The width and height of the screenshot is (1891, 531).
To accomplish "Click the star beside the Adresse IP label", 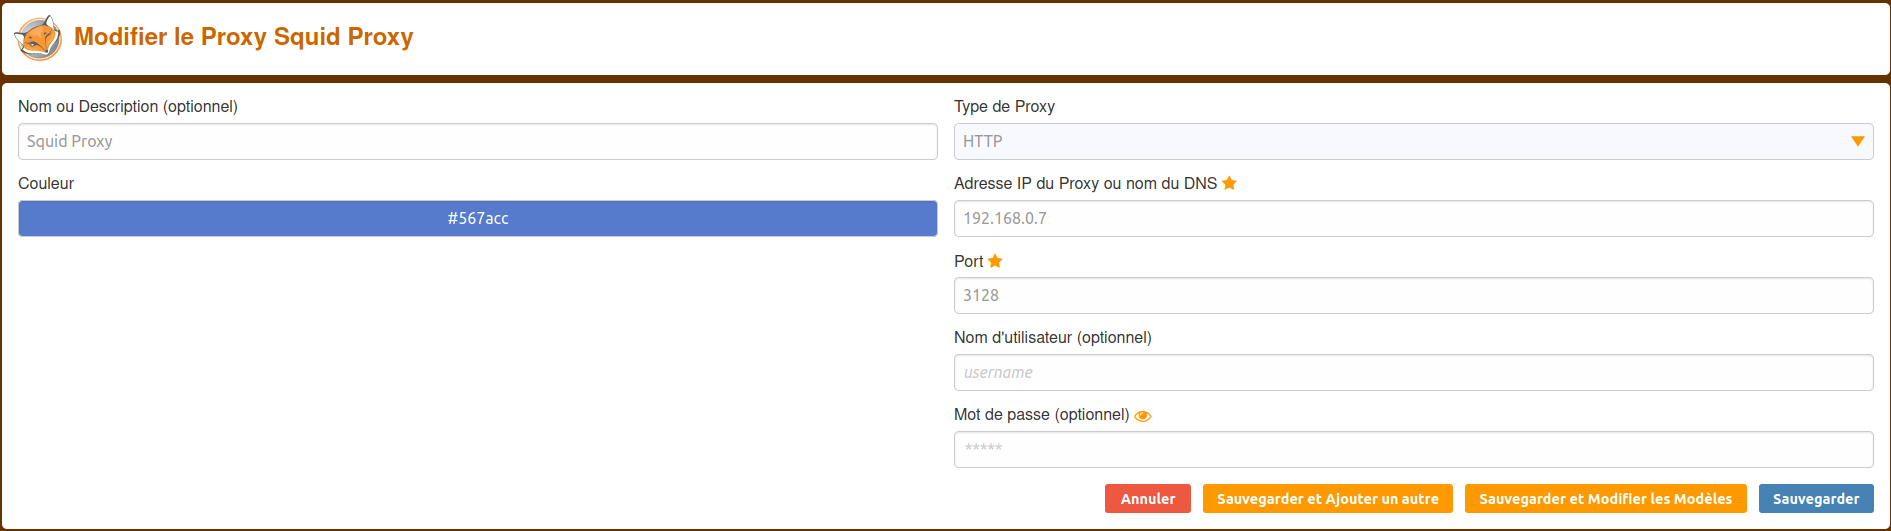I will [x=1229, y=183].
